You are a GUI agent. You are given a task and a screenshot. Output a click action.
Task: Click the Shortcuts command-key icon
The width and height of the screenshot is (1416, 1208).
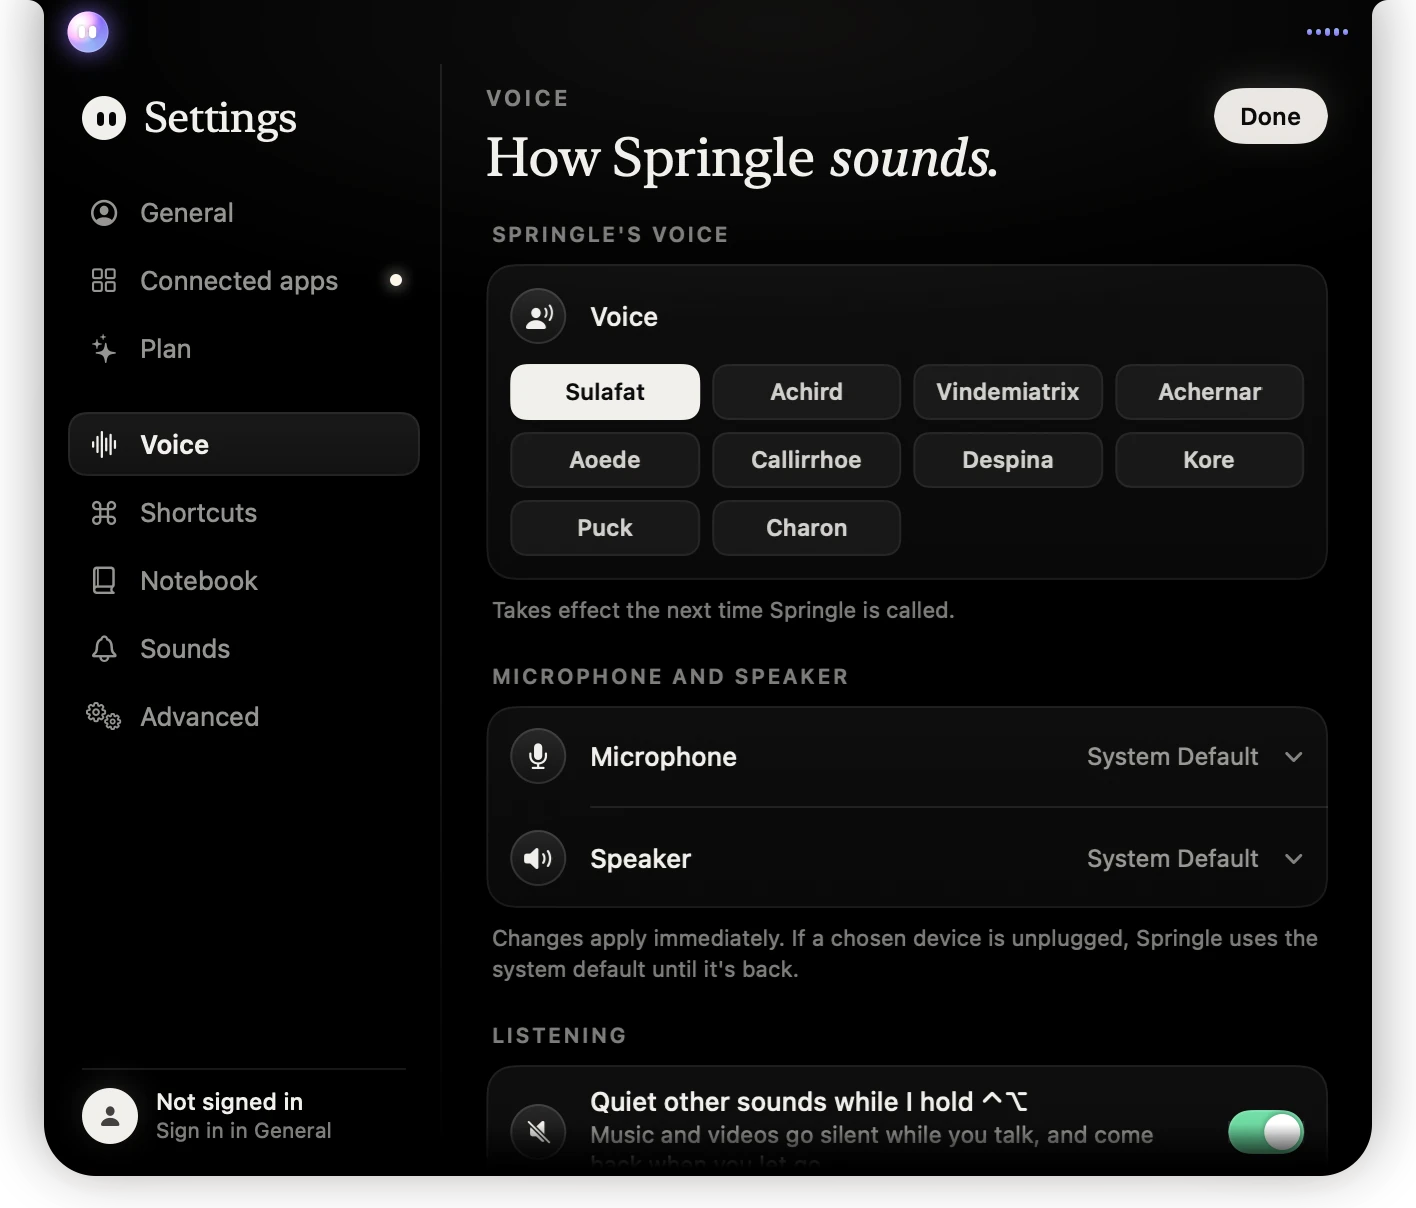click(104, 513)
